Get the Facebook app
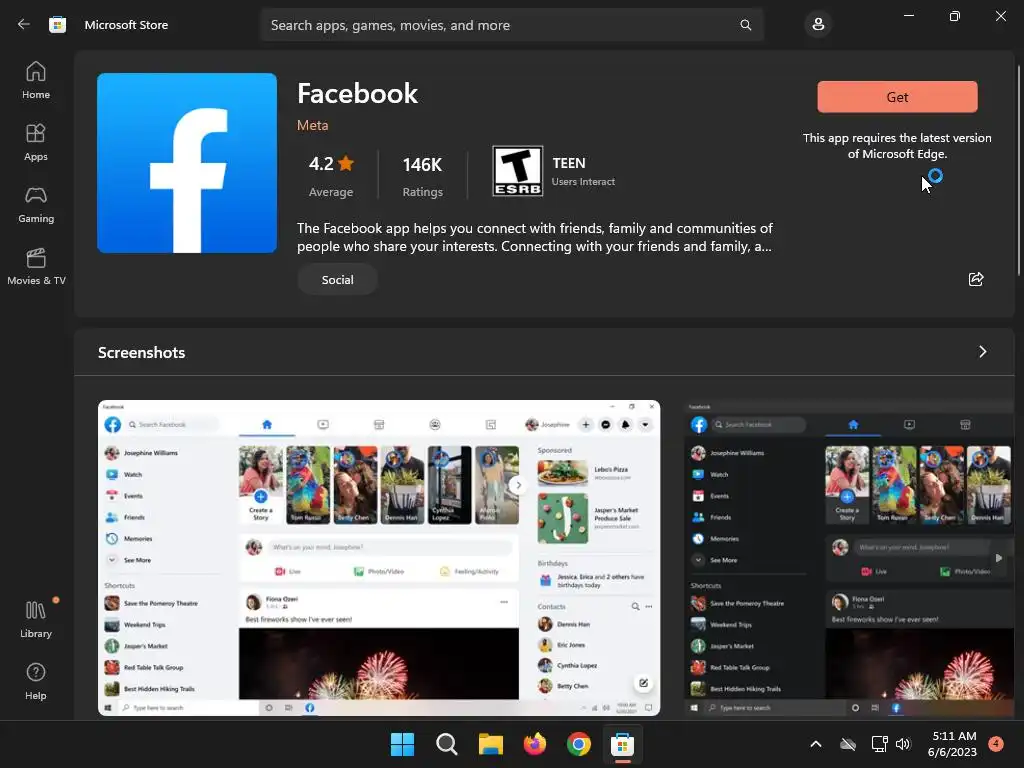 [x=897, y=97]
